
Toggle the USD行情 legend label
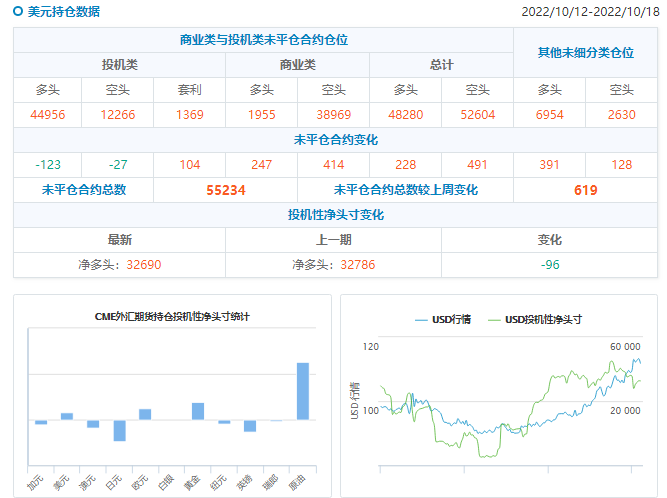click(x=451, y=320)
